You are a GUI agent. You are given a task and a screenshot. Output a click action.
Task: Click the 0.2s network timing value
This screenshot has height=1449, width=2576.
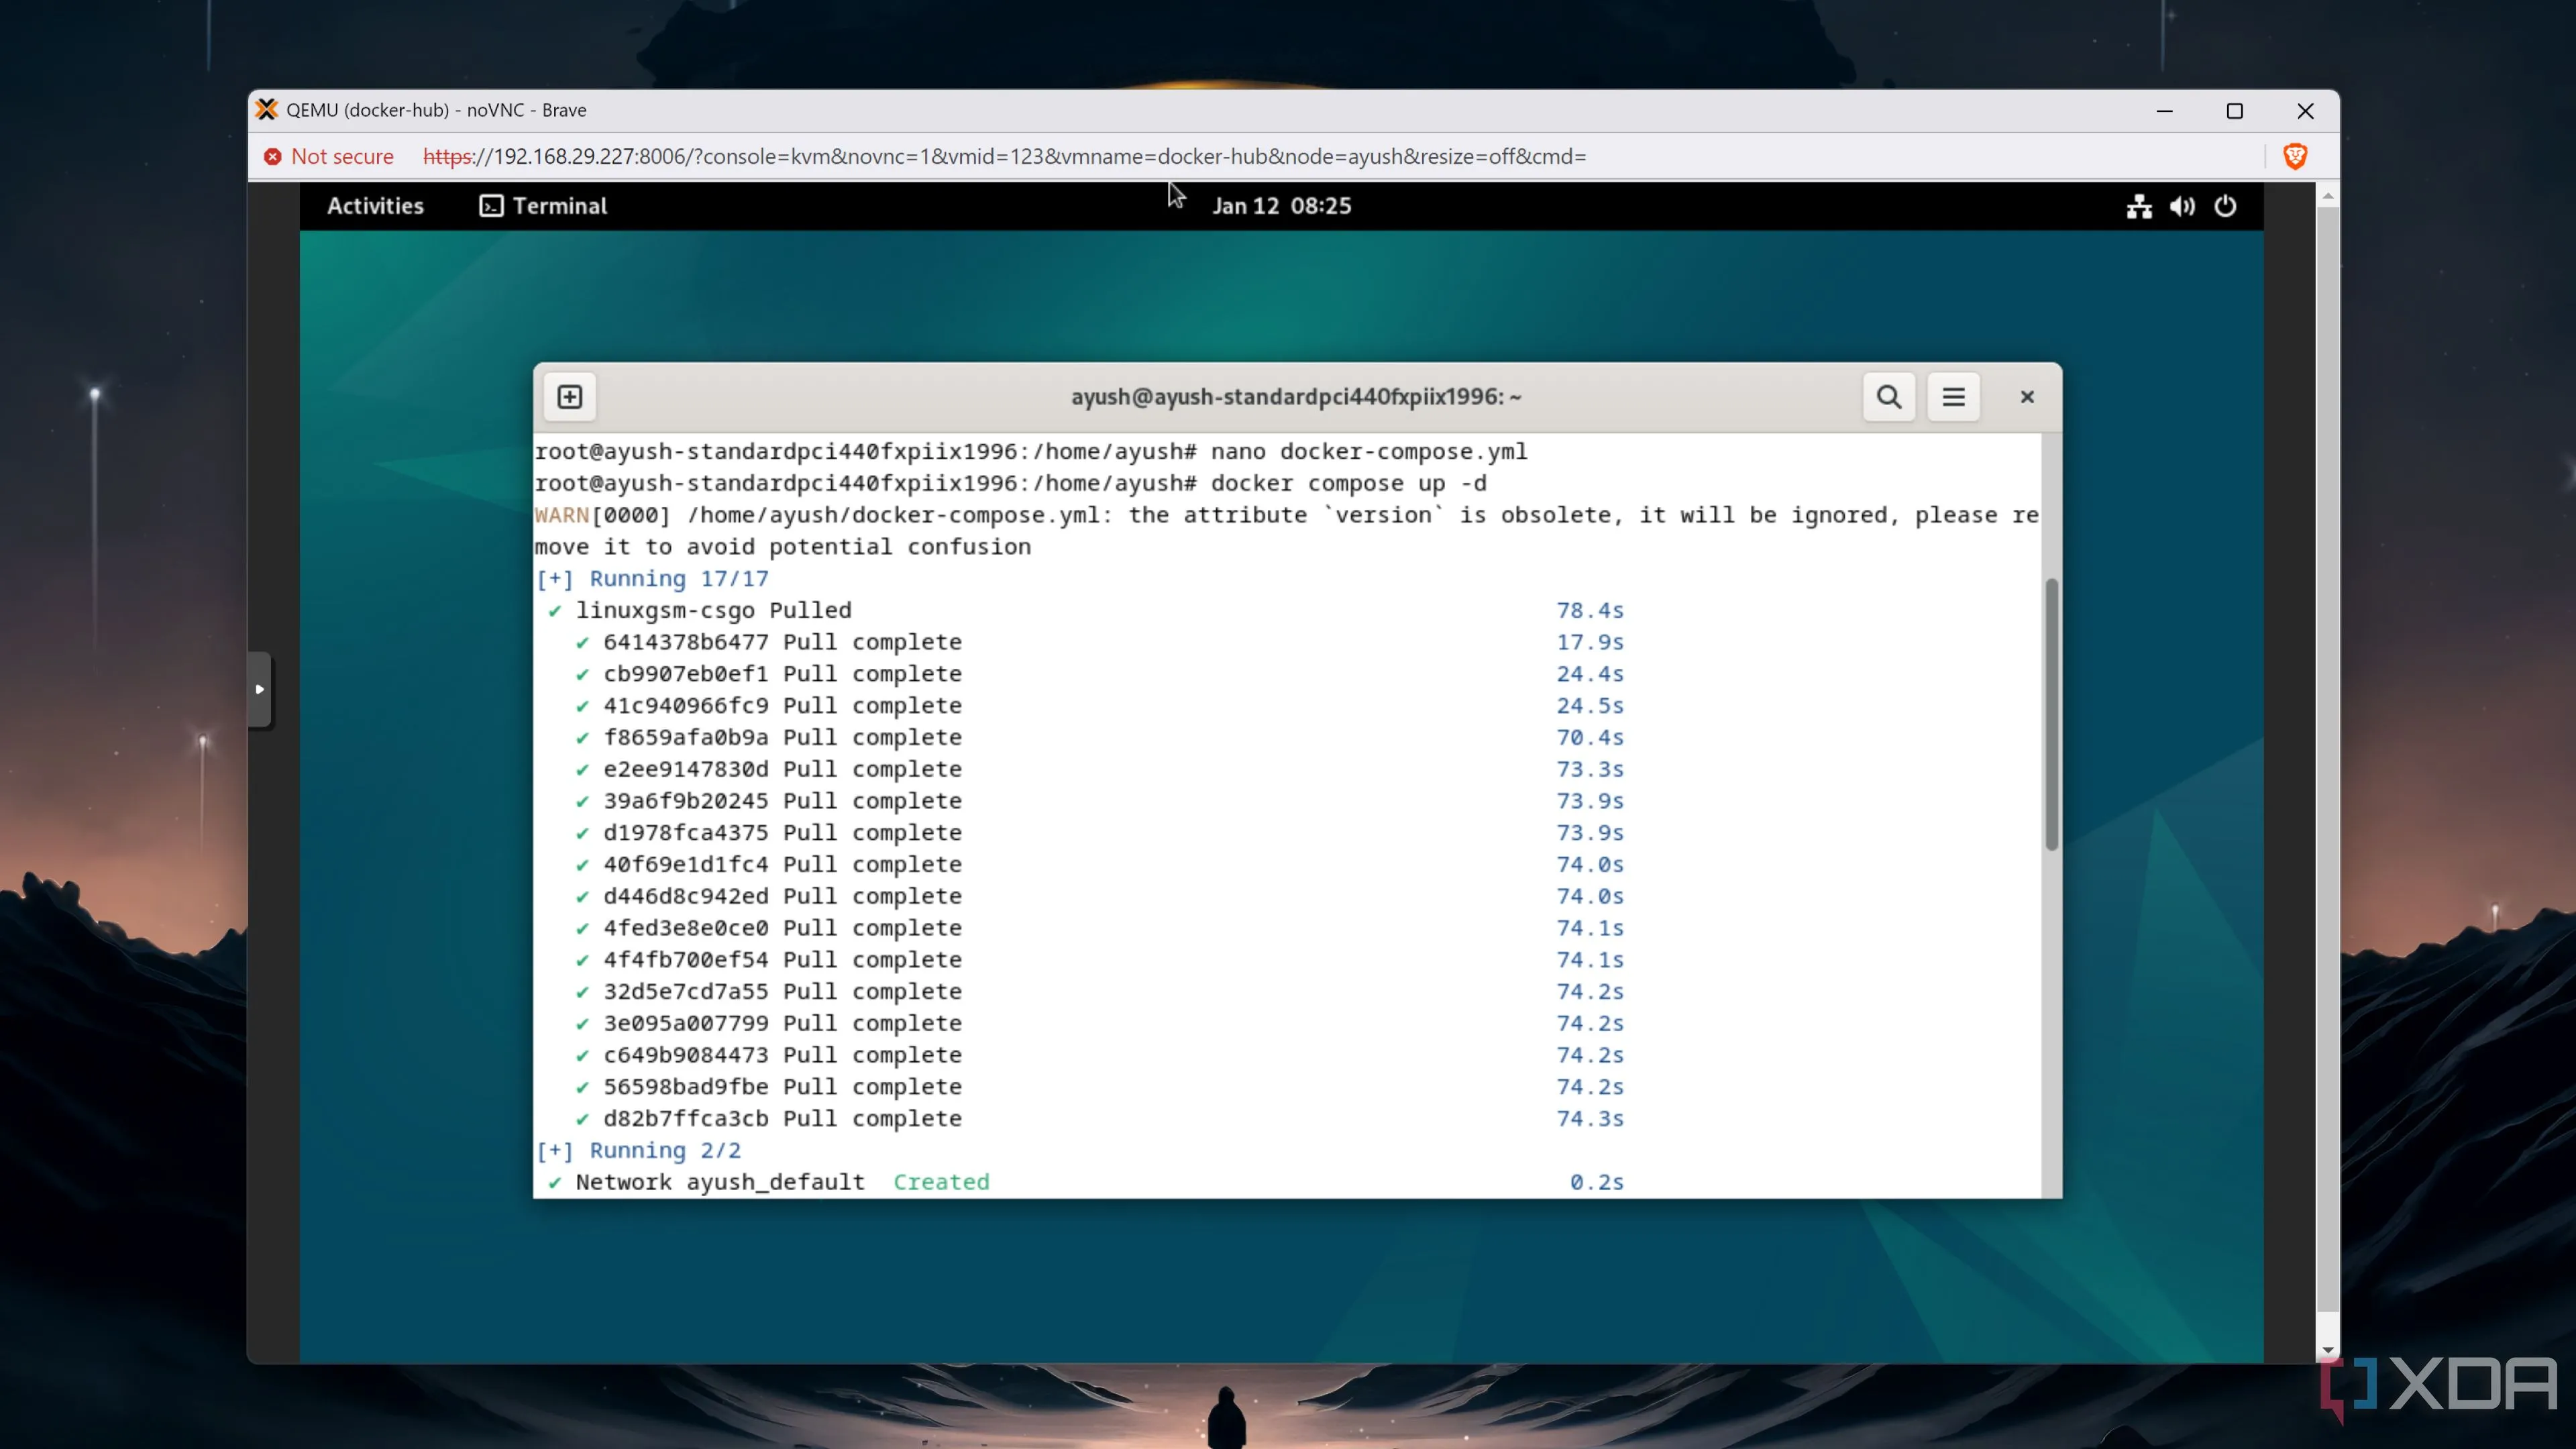[x=1597, y=1183]
